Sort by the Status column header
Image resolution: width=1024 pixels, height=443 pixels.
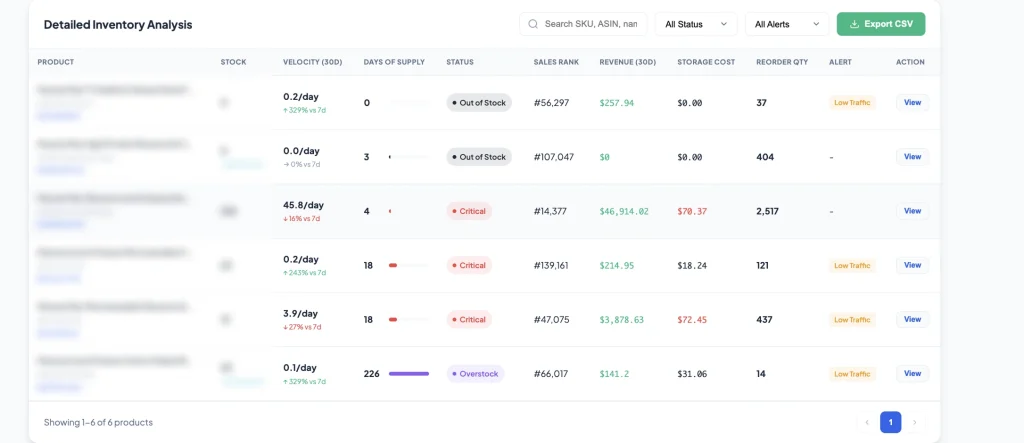click(x=460, y=62)
